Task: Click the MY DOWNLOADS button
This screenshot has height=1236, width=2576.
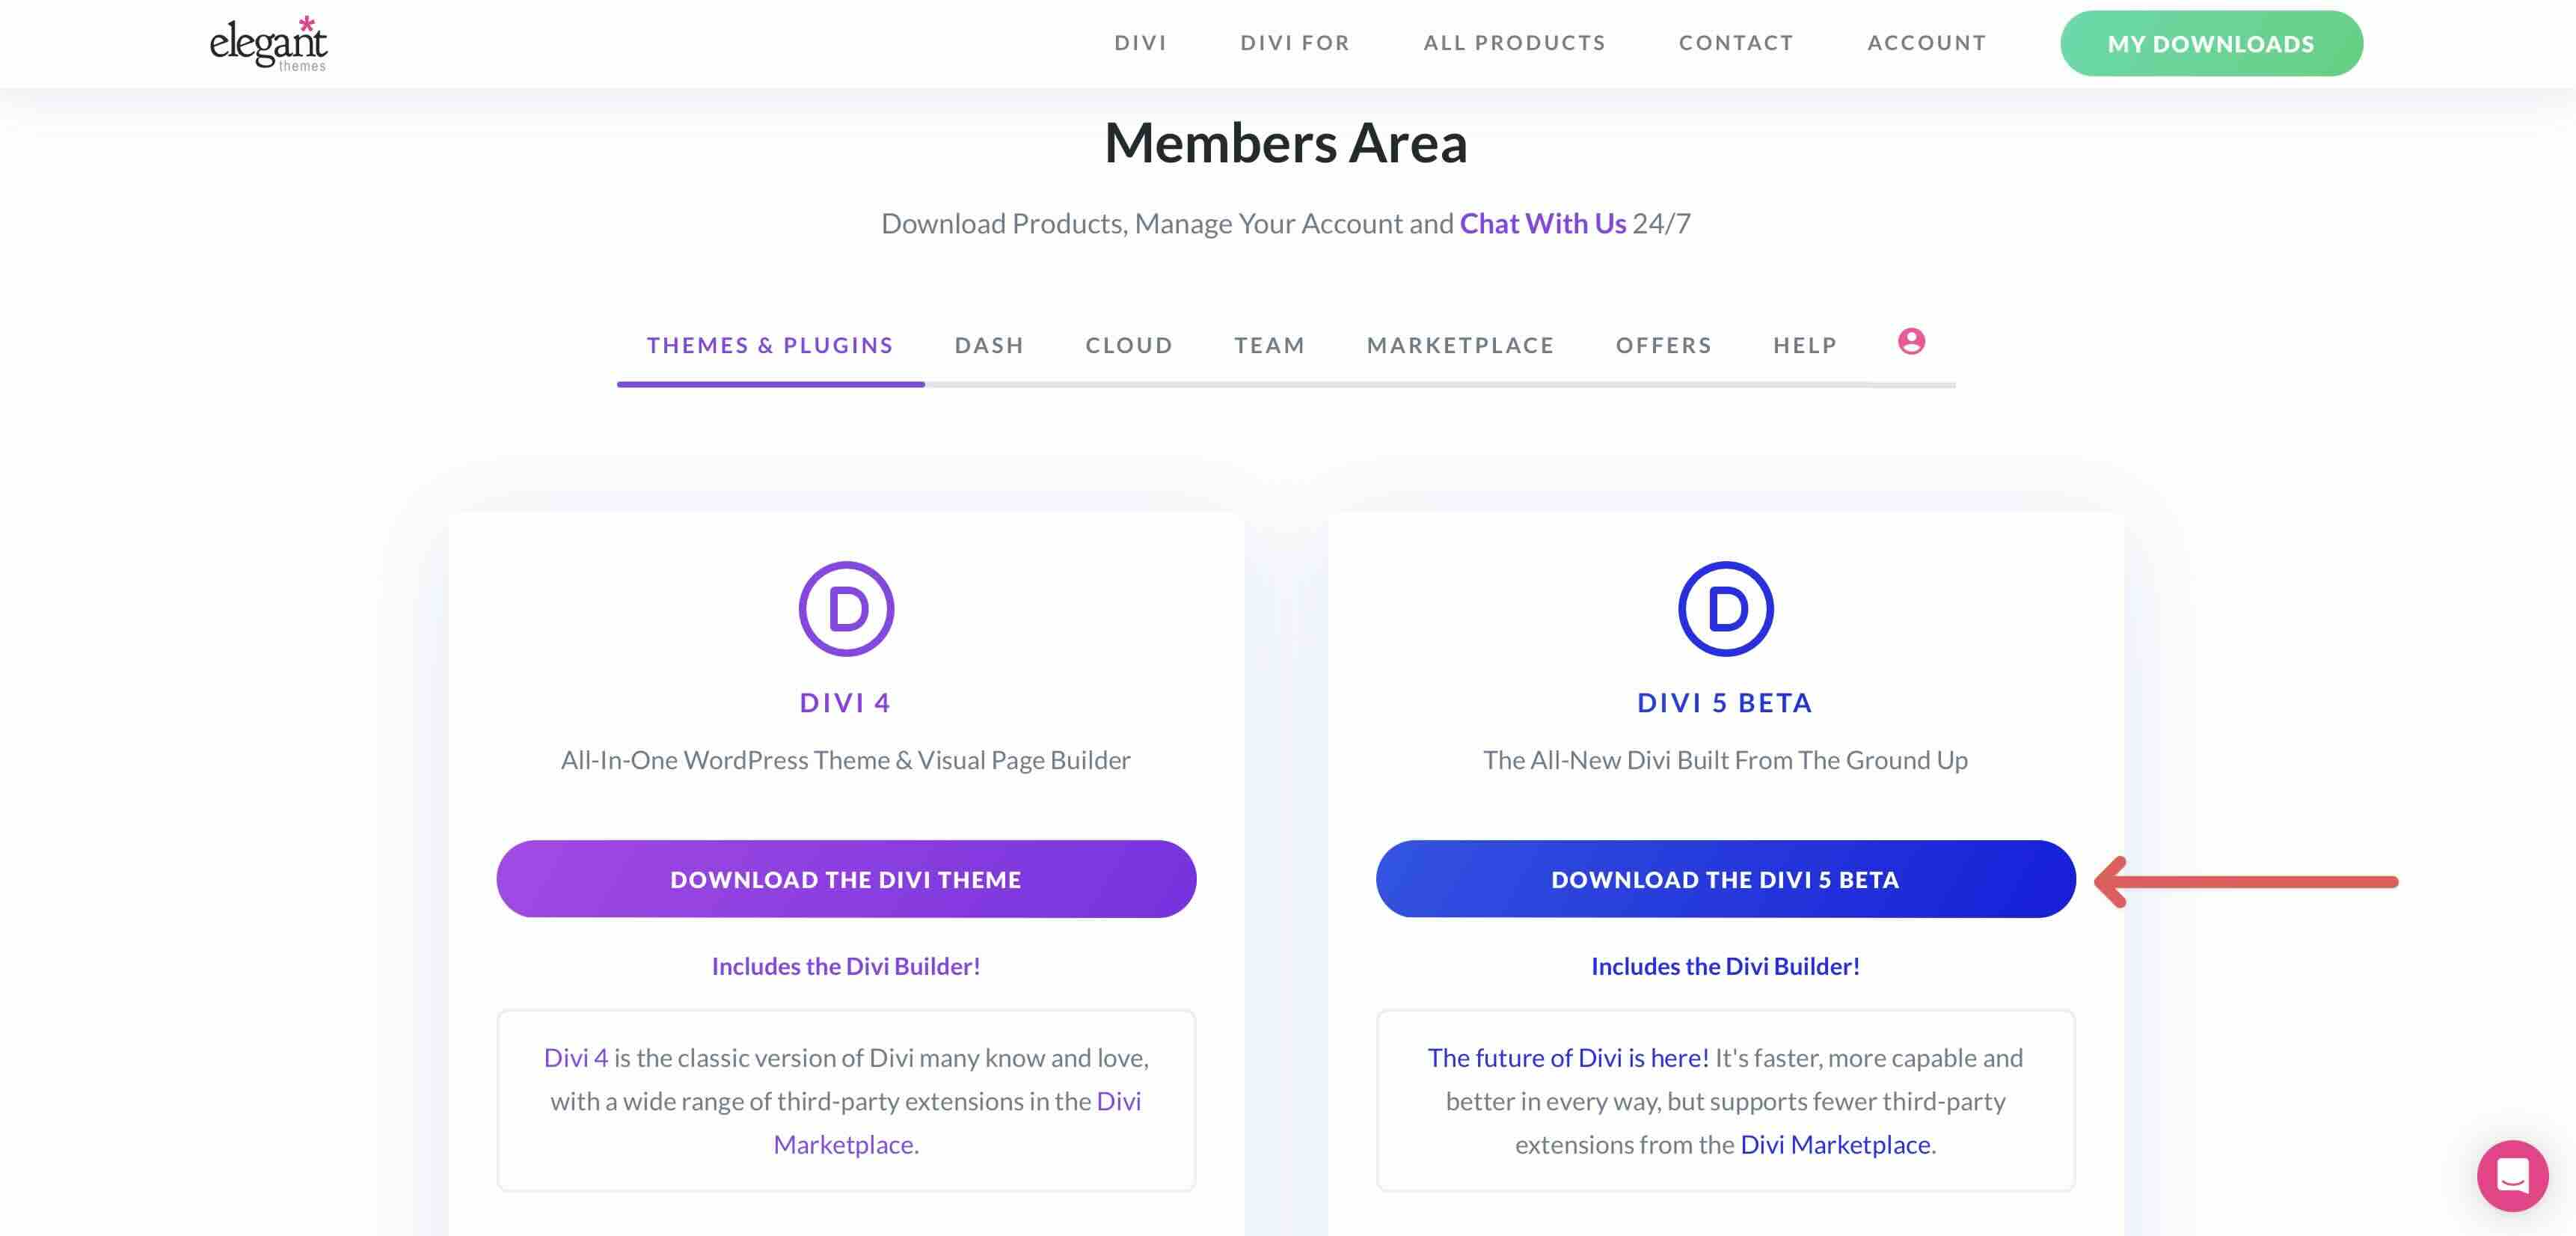Action: pyautogui.click(x=2210, y=43)
